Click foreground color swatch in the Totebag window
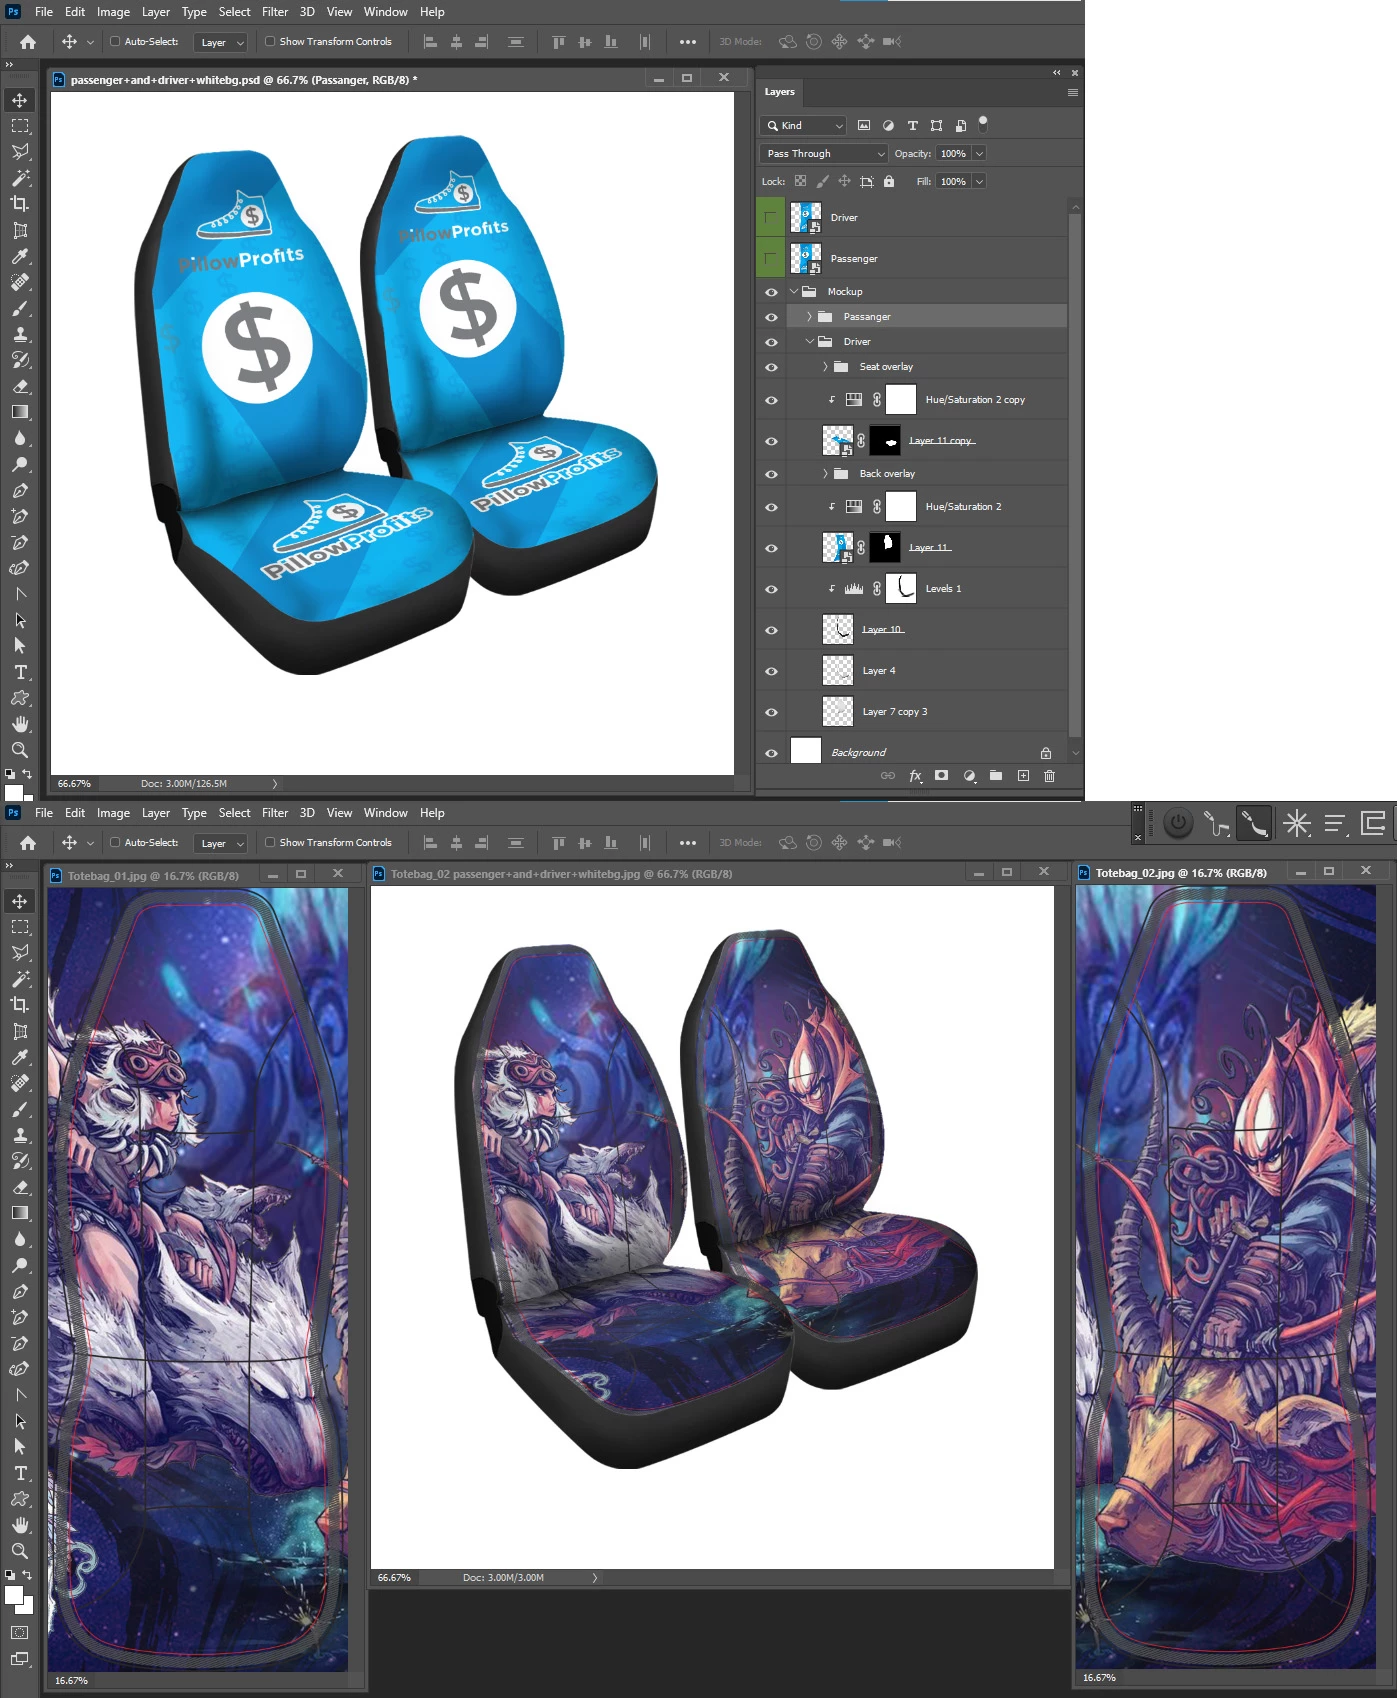1397x1698 pixels. (14, 1596)
